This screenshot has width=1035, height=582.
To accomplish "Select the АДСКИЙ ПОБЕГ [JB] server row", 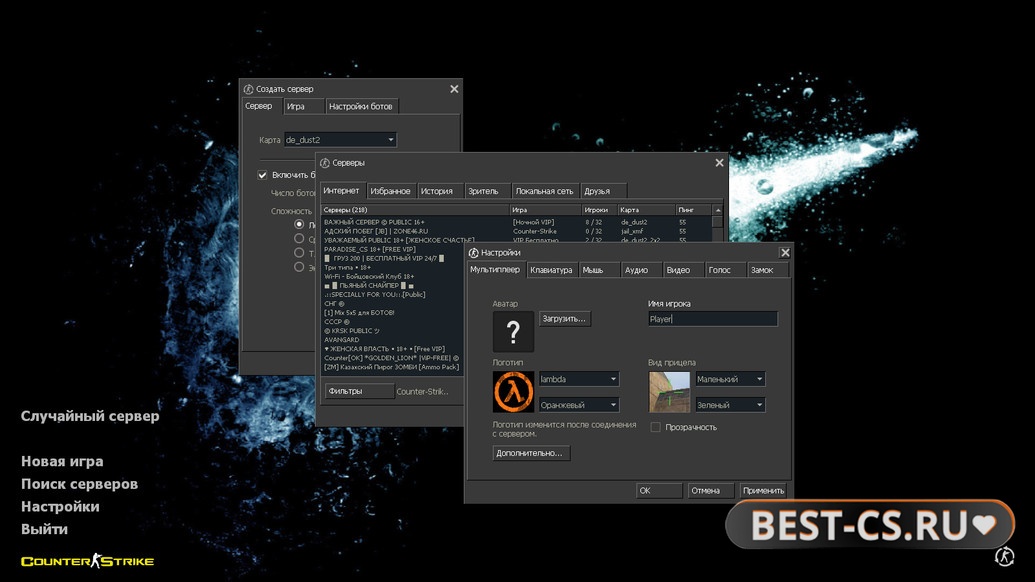I will point(518,231).
